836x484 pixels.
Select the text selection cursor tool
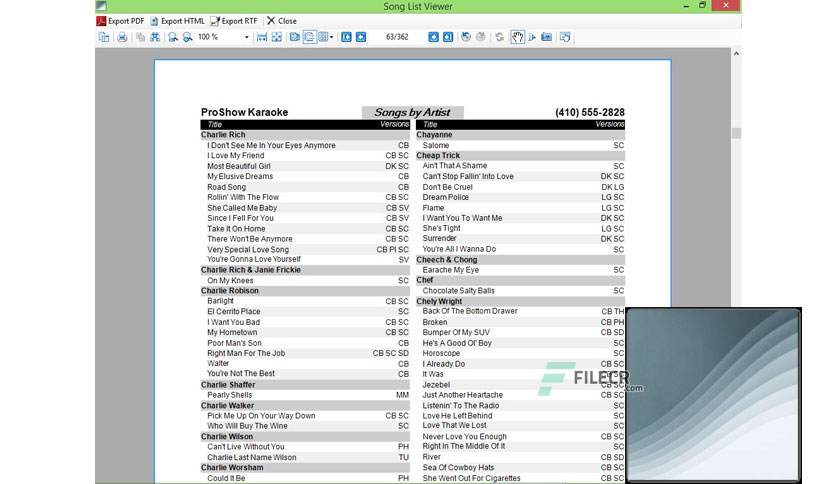[x=532, y=37]
